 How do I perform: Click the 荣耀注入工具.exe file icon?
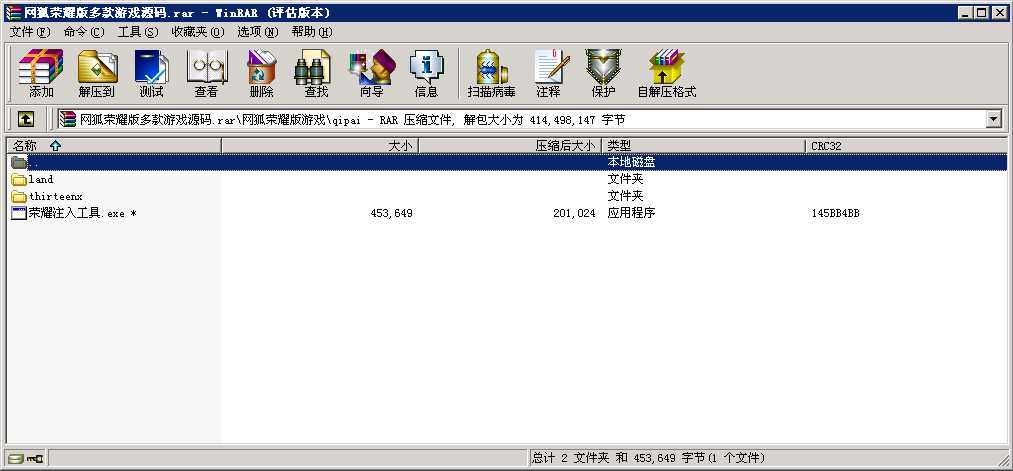coord(19,213)
